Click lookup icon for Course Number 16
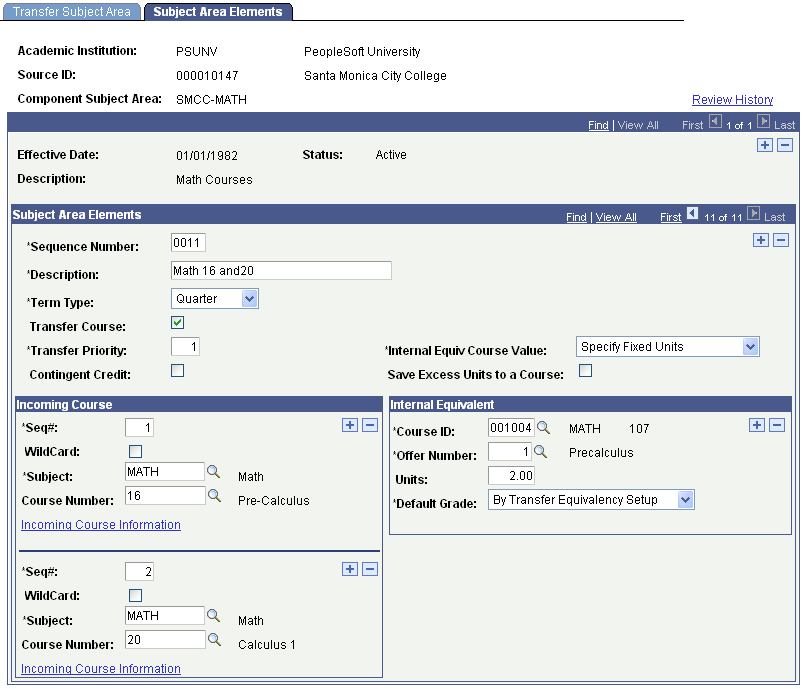The width and height of the screenshot is (804, 689). pos(214,496)
